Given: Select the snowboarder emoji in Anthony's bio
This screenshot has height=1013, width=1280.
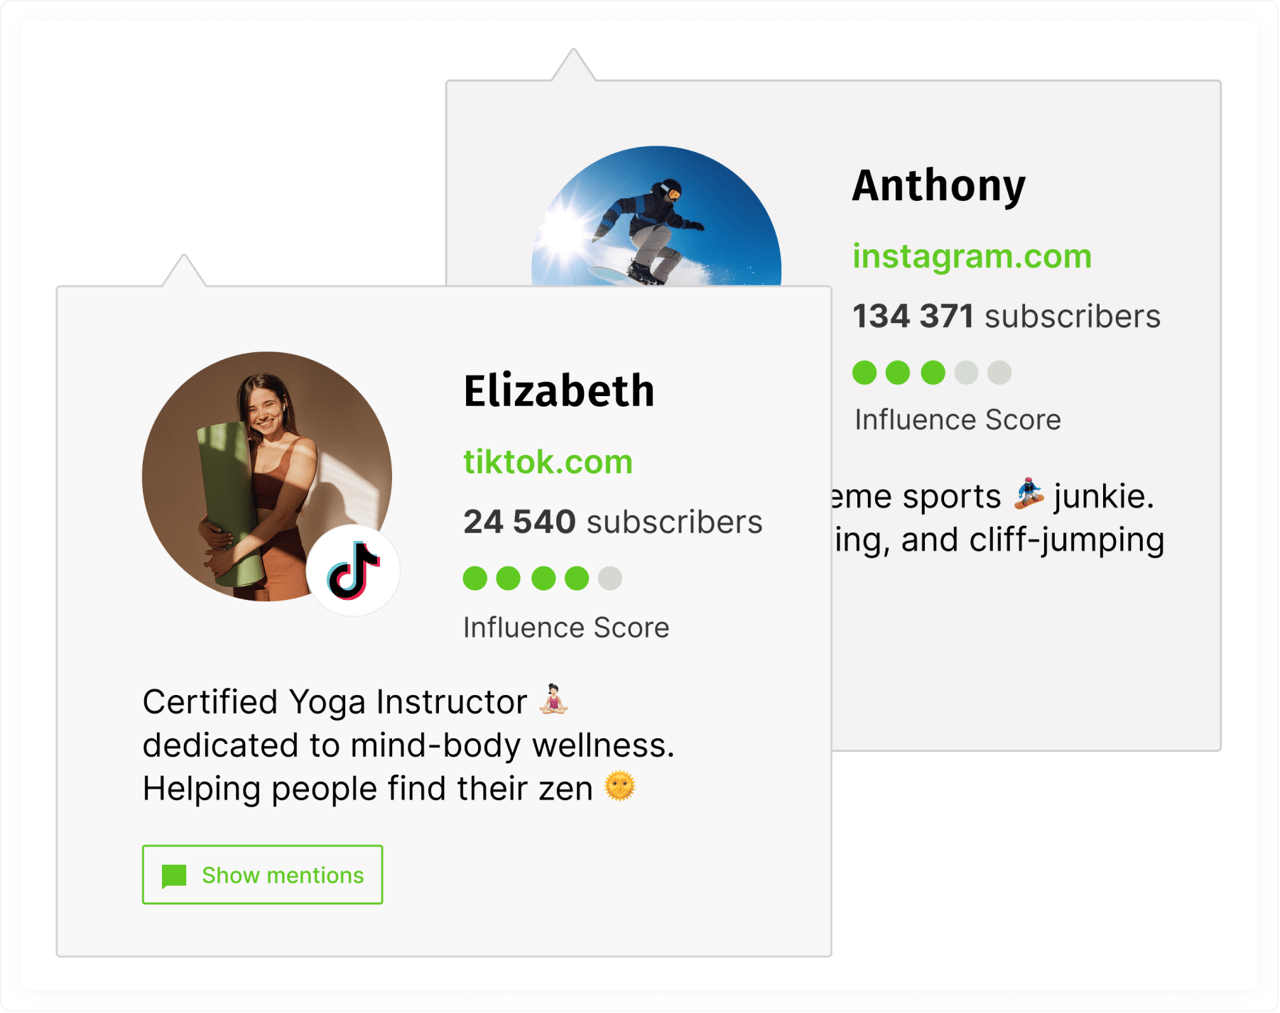Looking at the screenshot, I should 1029,494.
